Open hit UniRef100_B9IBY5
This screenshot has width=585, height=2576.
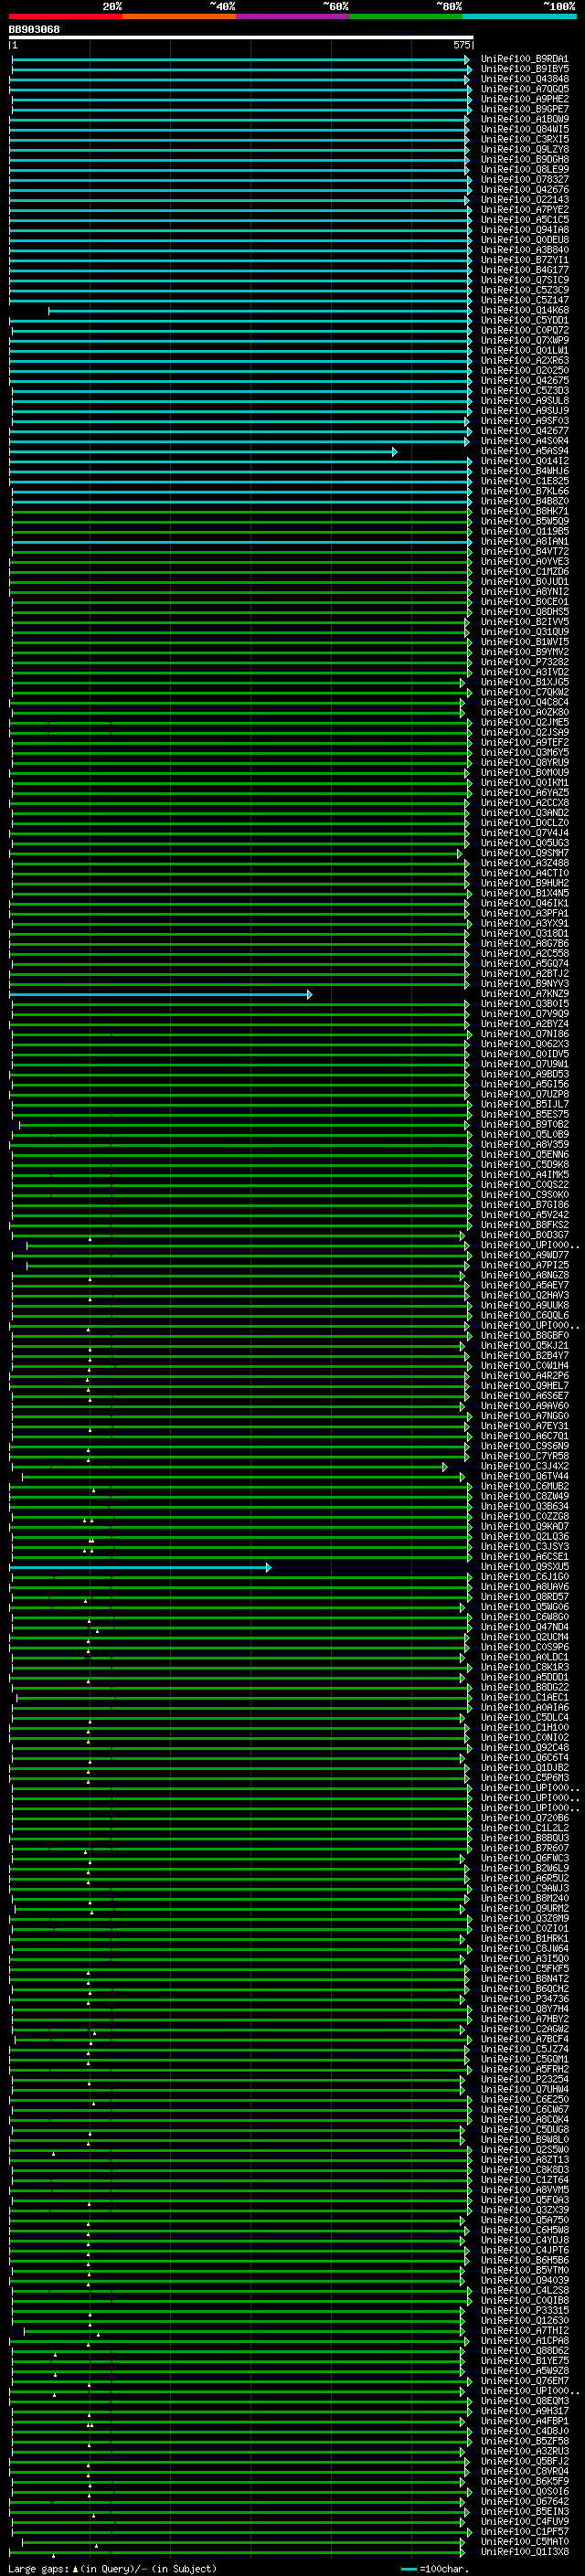tap(524, 69)
